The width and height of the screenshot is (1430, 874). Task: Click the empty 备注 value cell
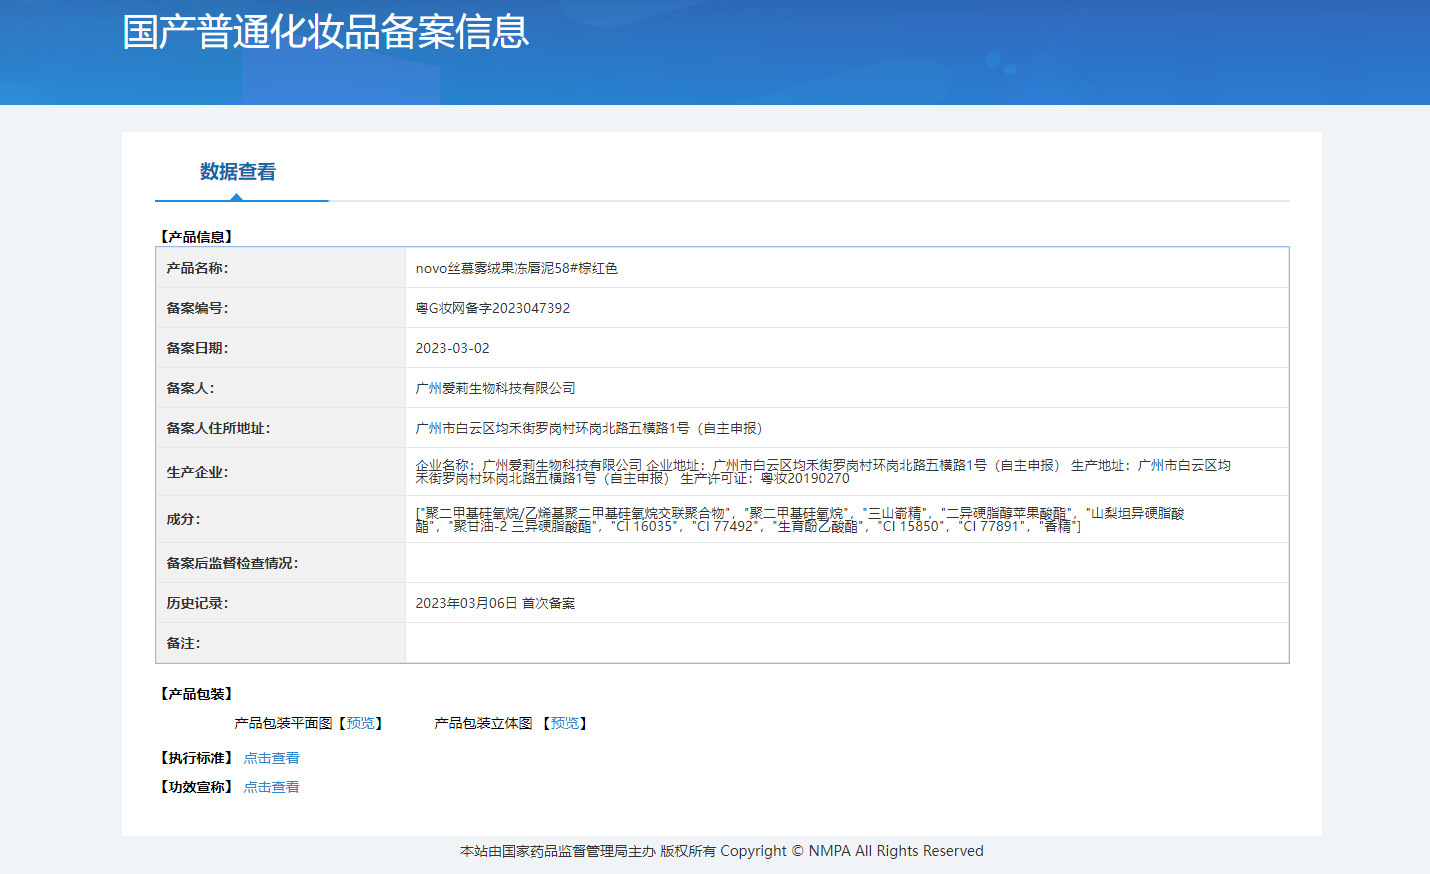tap(846, 643)
